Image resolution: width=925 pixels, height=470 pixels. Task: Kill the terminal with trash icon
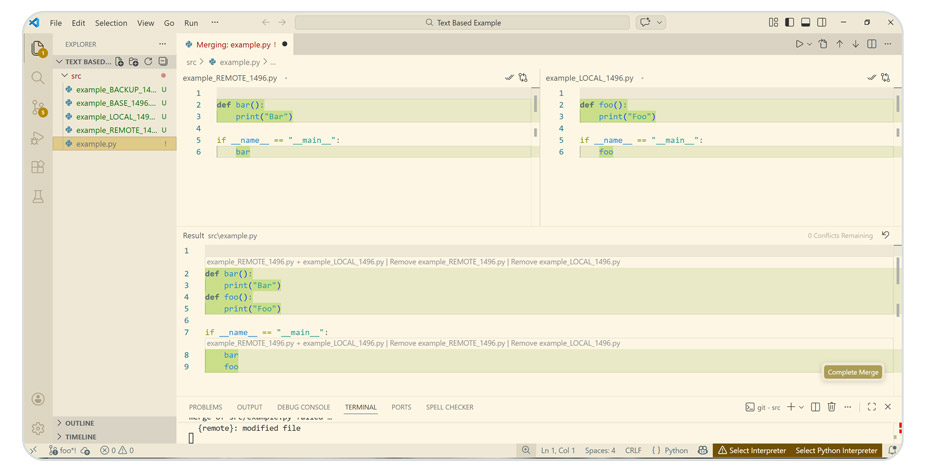(831, 407)
